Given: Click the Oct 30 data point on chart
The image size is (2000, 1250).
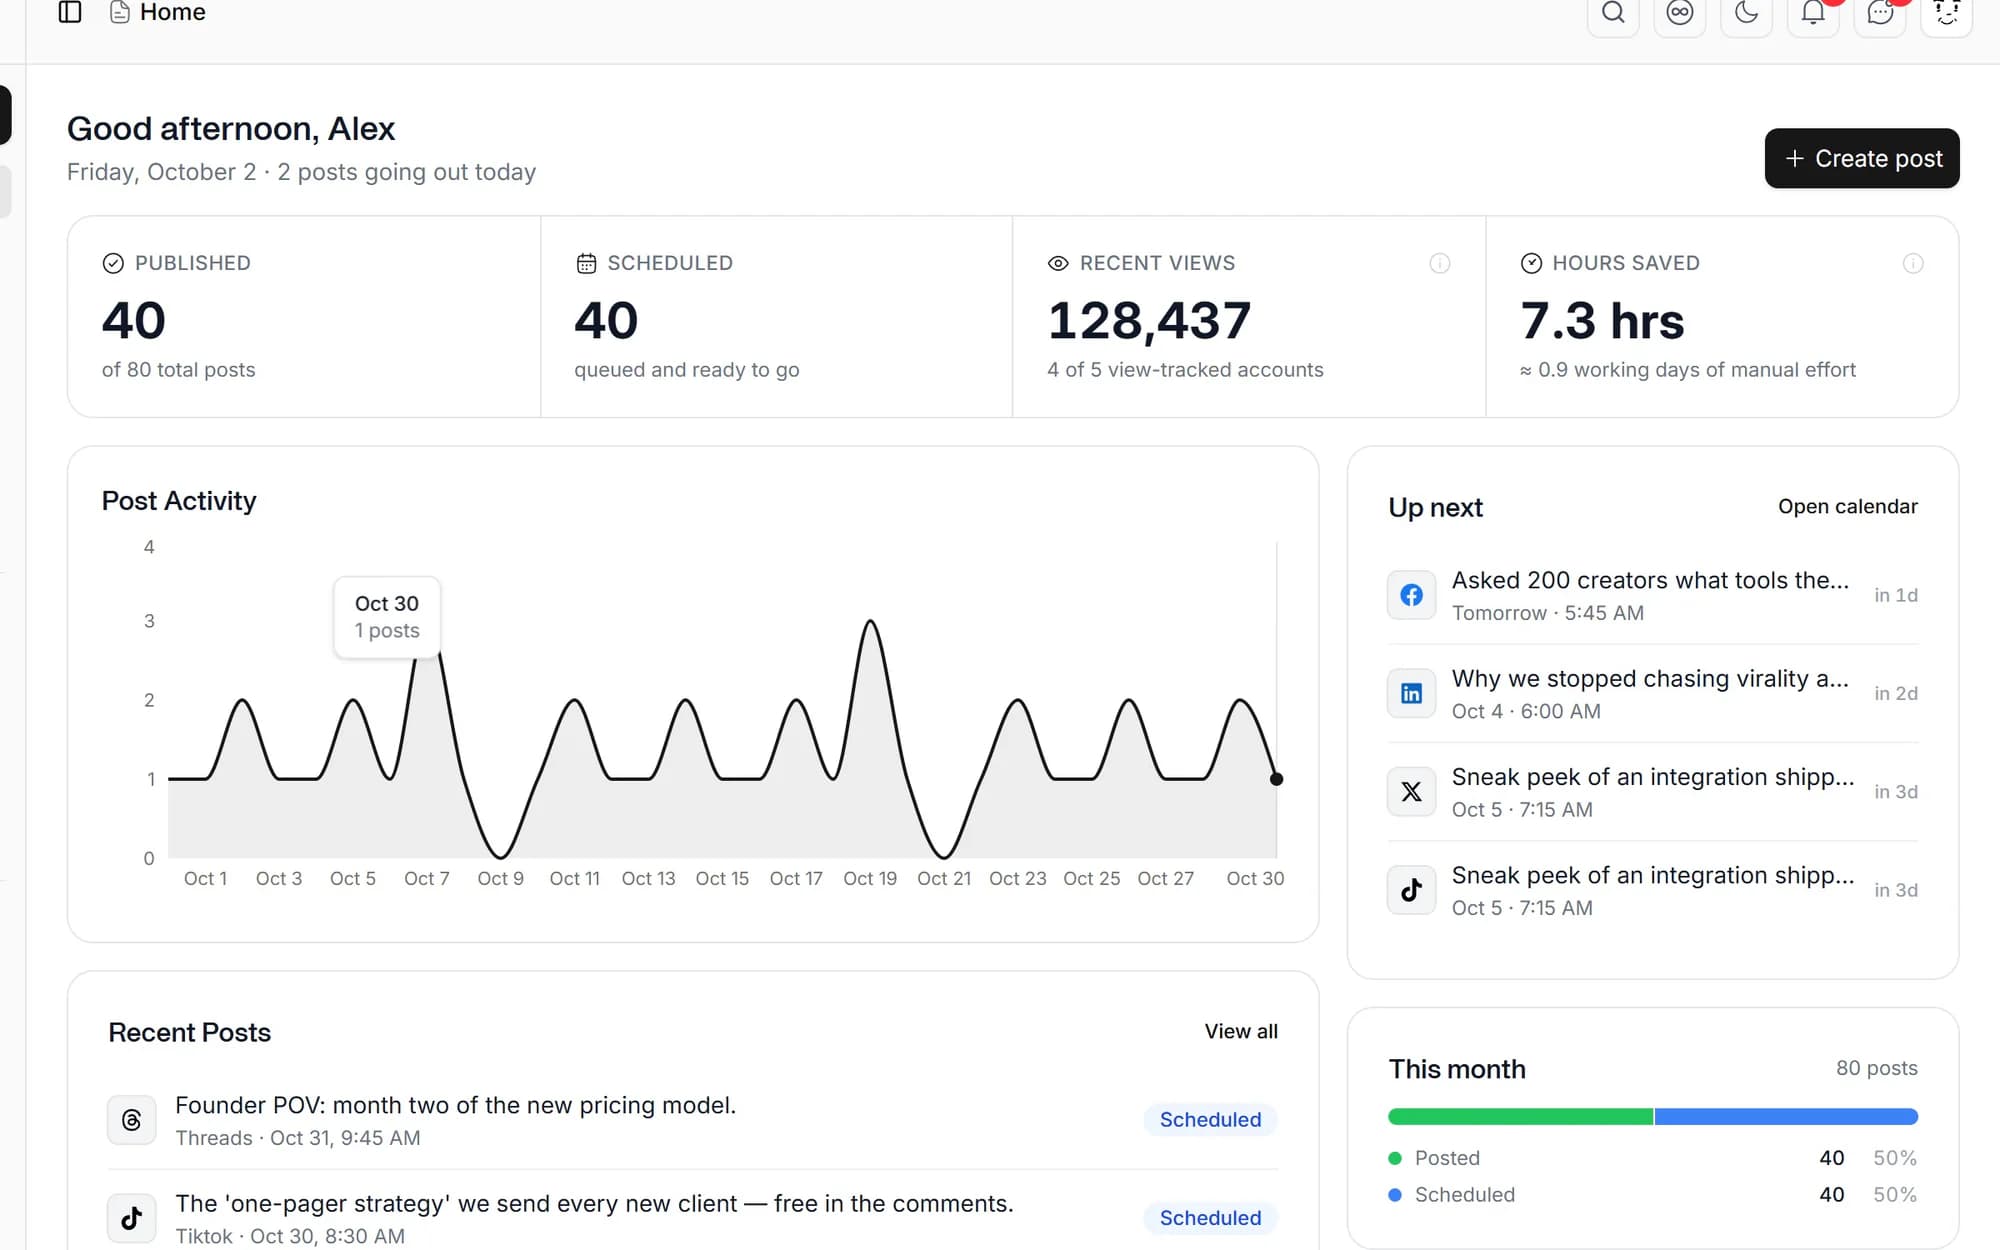Looking at the screenshot, I should point(1276,779).
